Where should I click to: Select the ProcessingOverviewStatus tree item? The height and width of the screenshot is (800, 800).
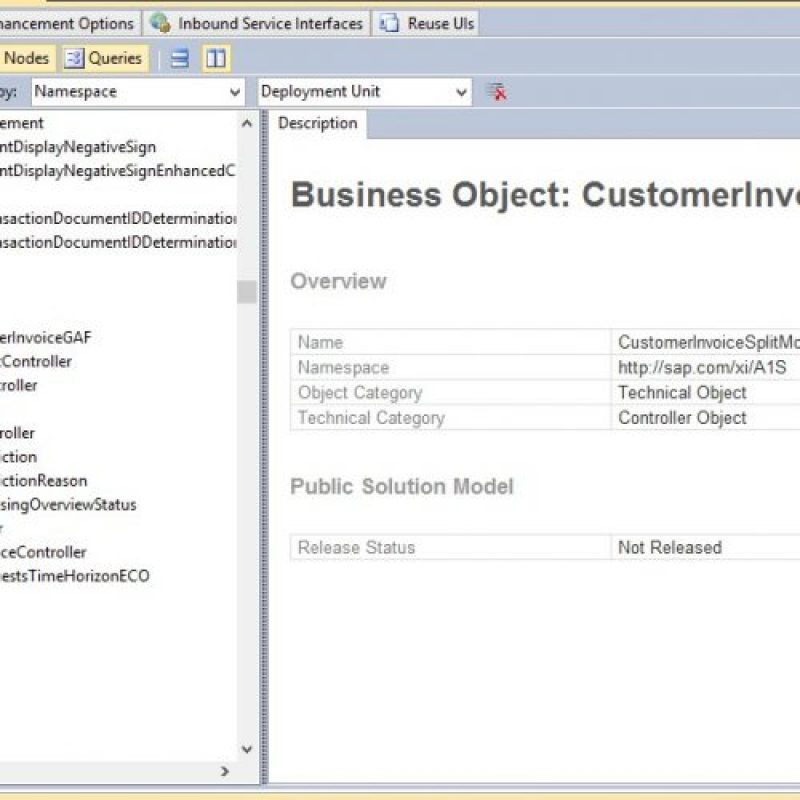[68, 505]
